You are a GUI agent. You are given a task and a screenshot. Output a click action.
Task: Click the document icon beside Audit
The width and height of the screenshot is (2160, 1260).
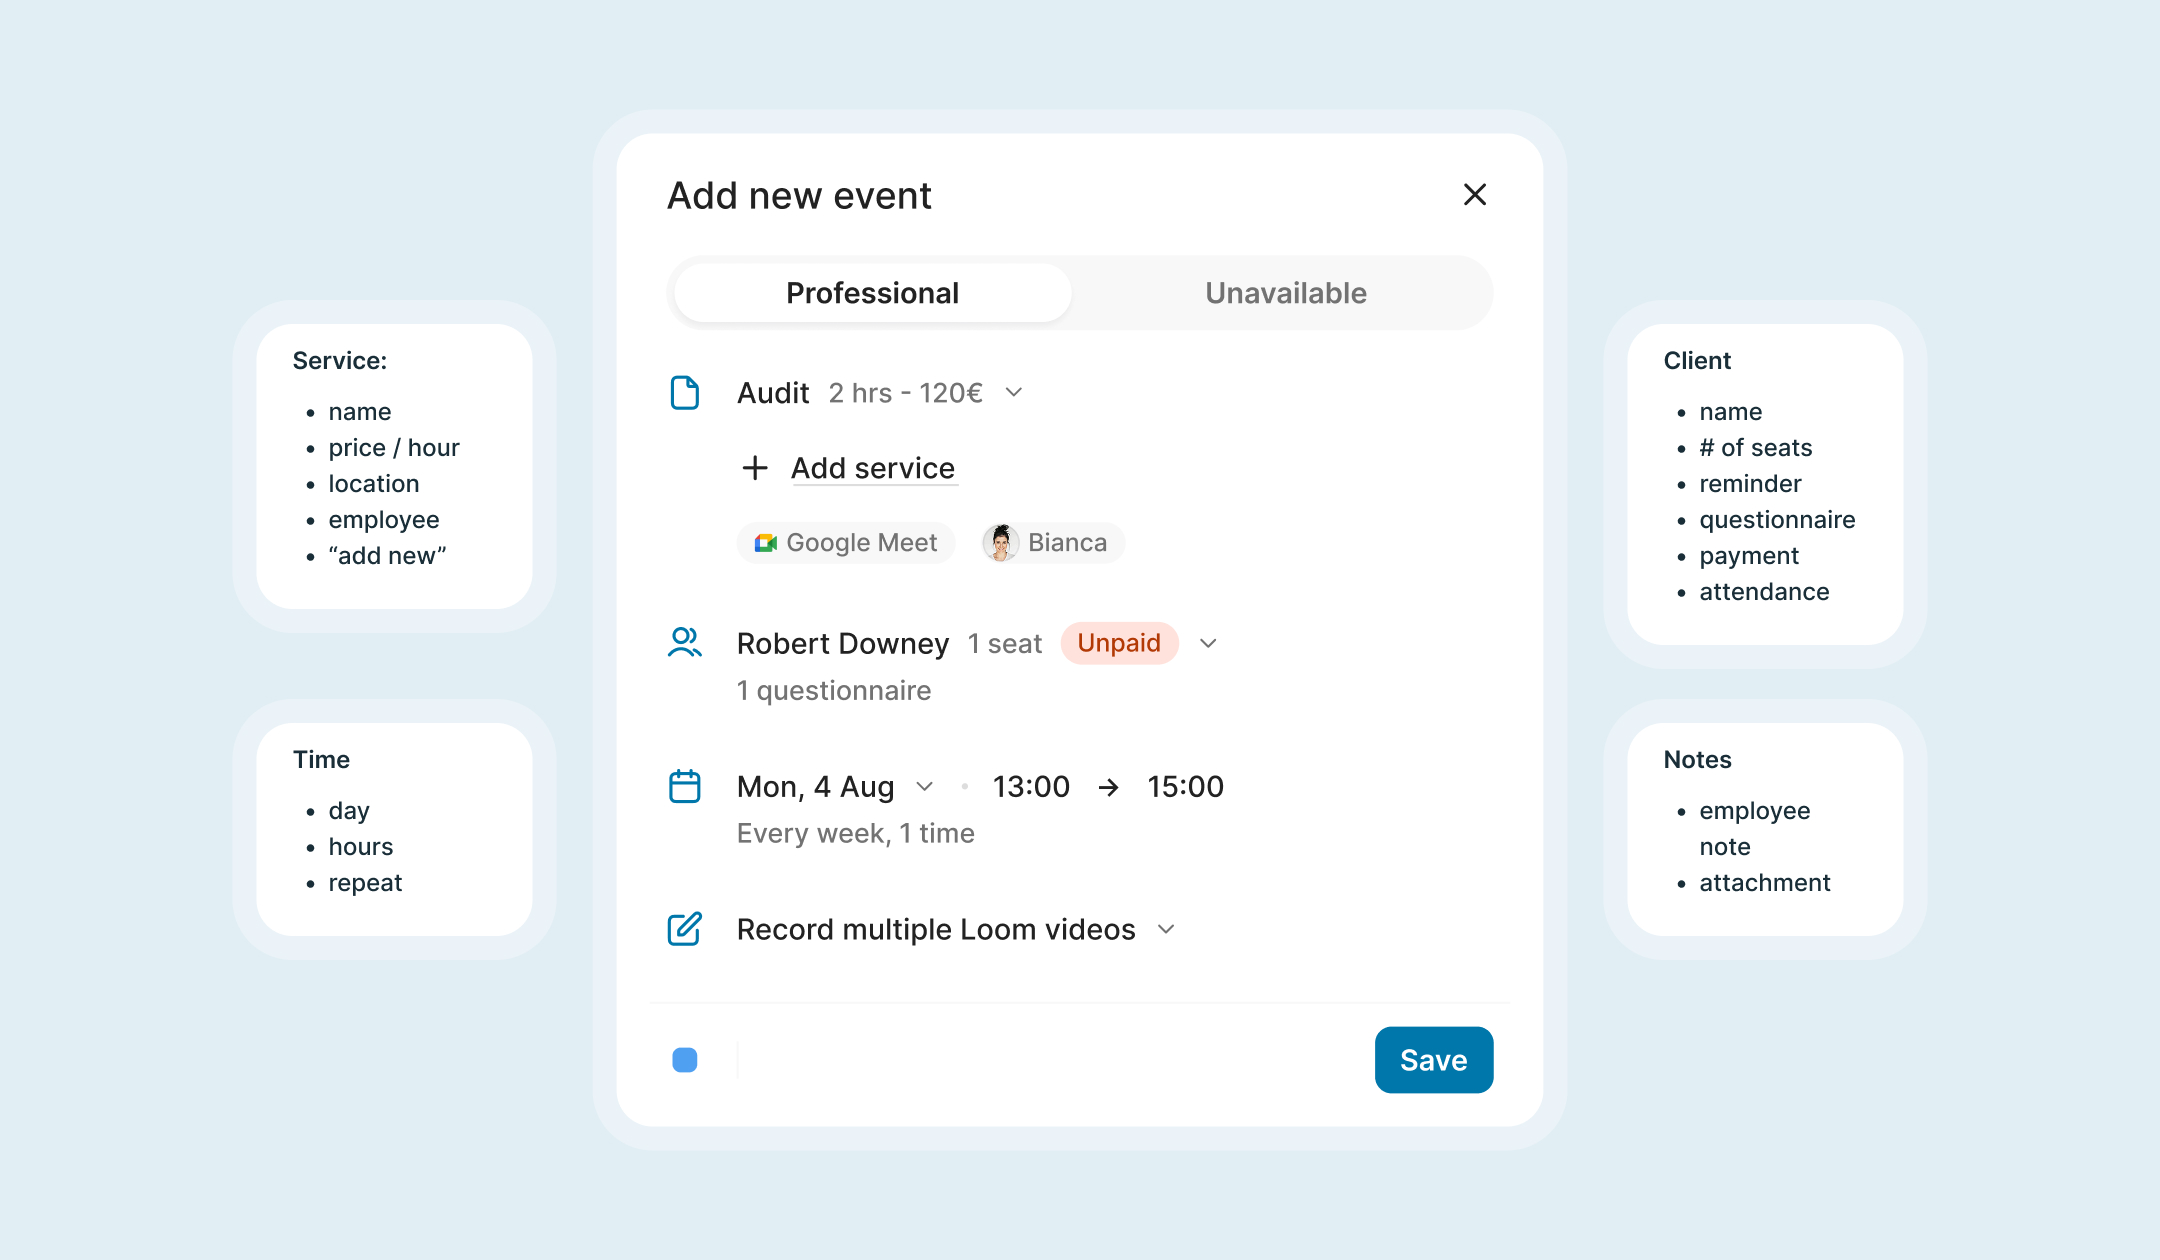(x=684, y=393)
